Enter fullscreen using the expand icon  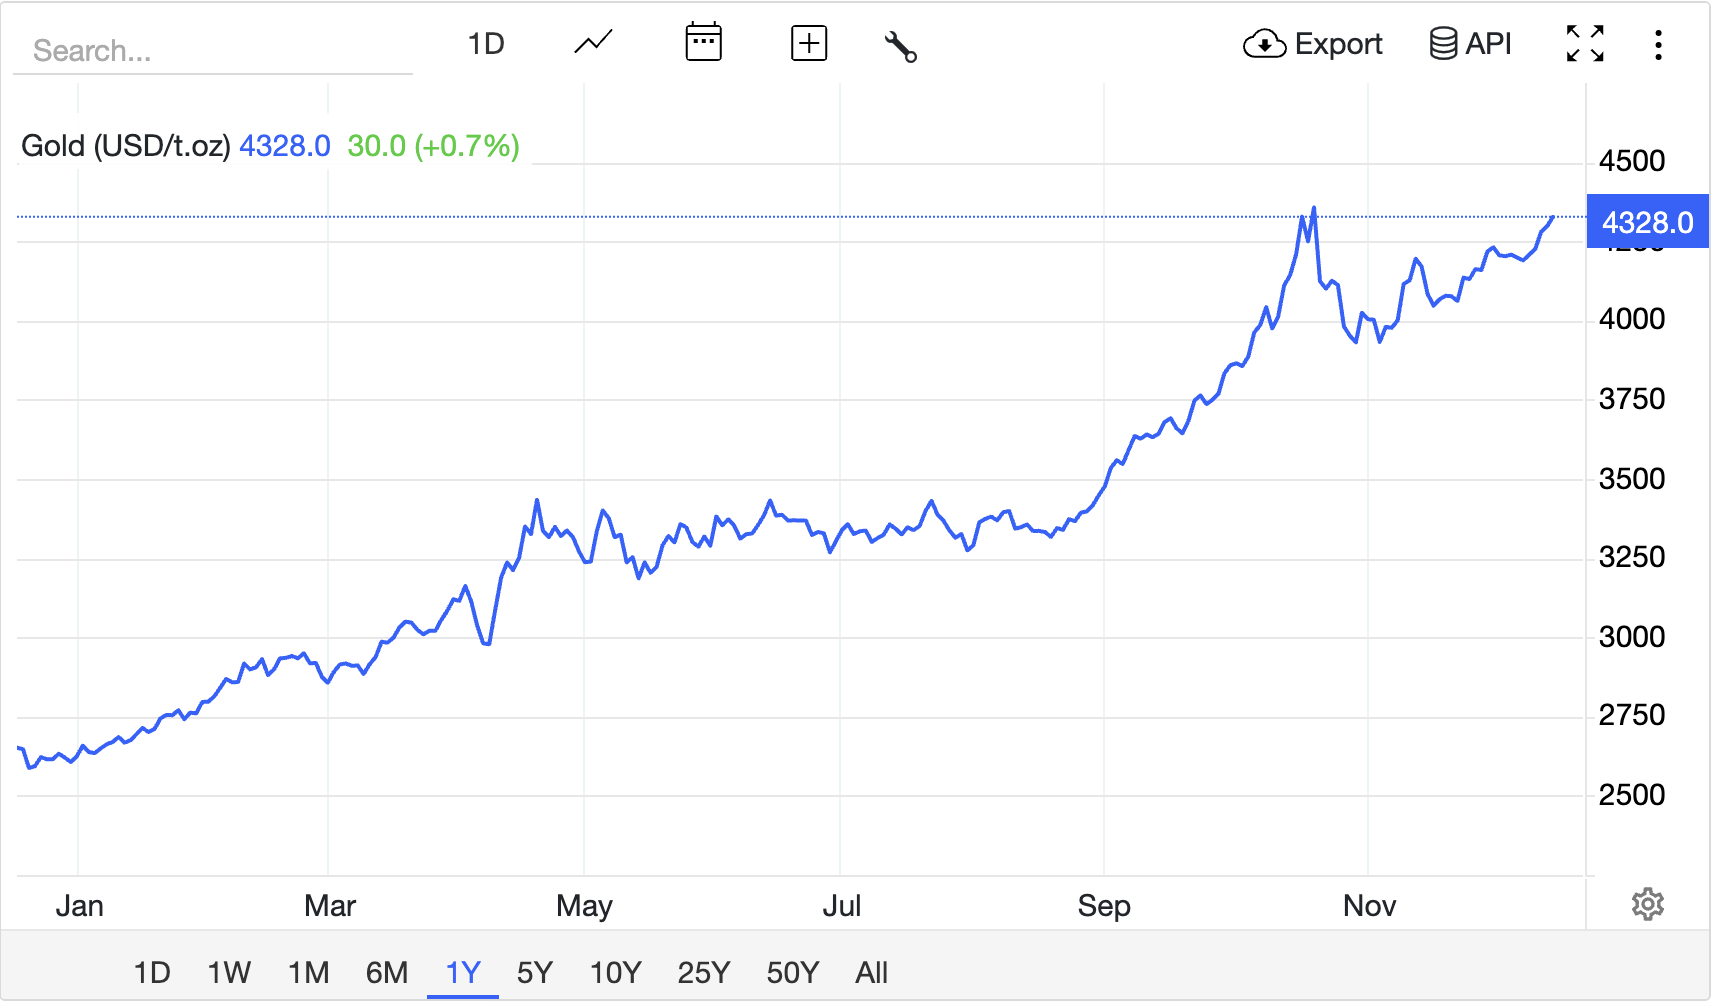(1584, 43)
